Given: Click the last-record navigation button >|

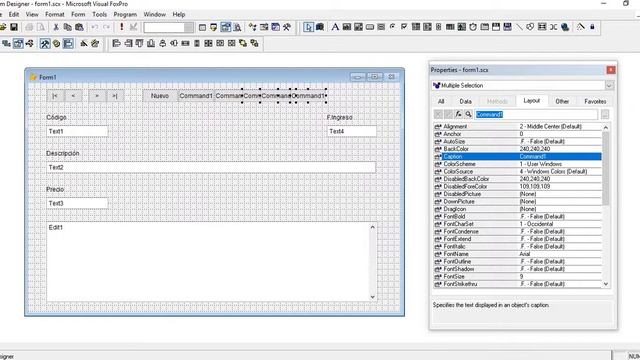Looking at the screenshot, I should (115, 96).
